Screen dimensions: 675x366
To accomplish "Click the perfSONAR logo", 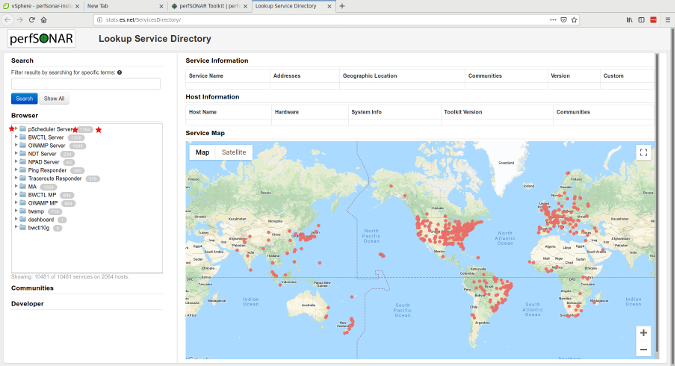I will [x=41, y=39].
